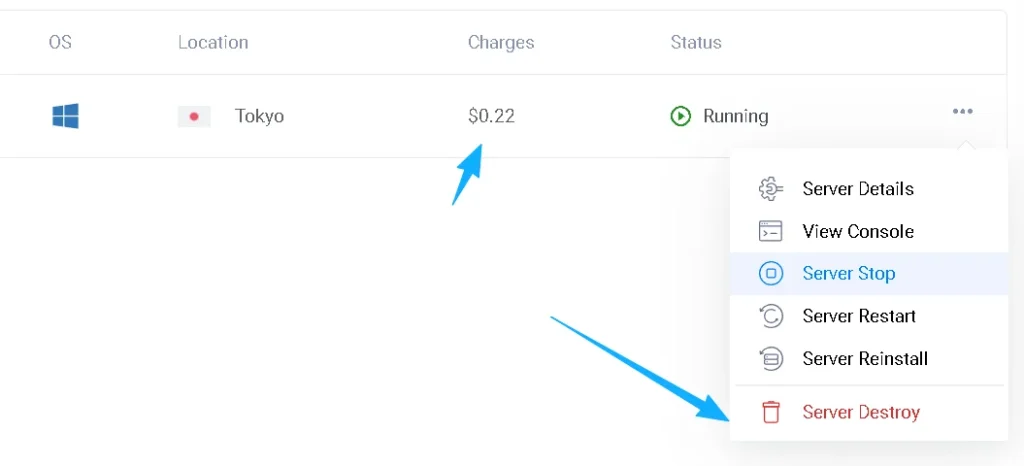The width and height of the screenshot is (1024, 466).
Task: Click the Windows OS logo icon
Action: pos(65,116)
